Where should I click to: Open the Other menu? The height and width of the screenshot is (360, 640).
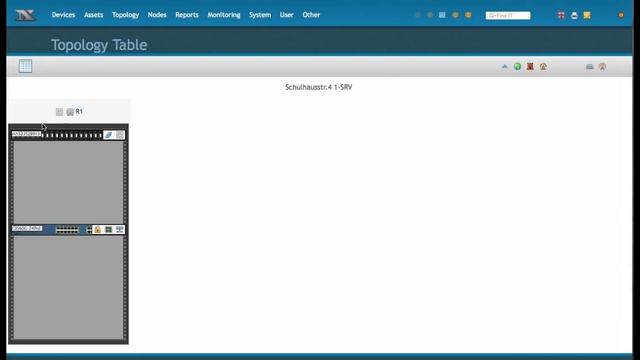pyautogui.click(x=311, y=15)
